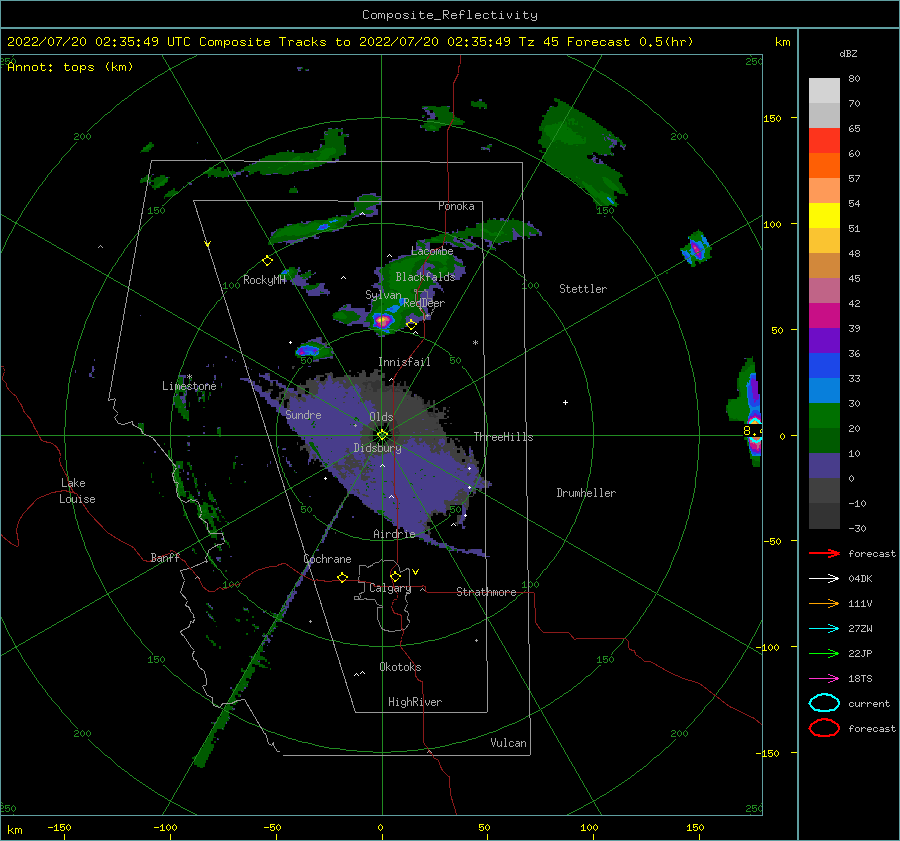Click the intense storm cell near Sylvan
This screenshot has height=841, width=900.
coord(383,320)
